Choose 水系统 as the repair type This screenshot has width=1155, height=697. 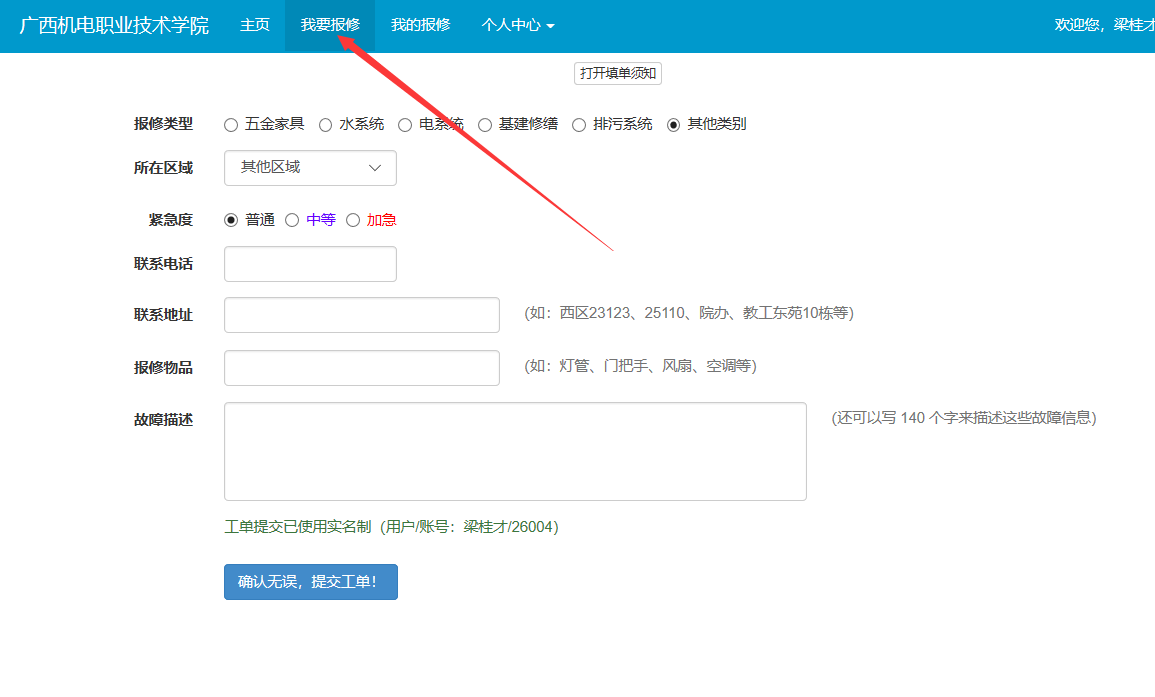click(x=326, y=125)
